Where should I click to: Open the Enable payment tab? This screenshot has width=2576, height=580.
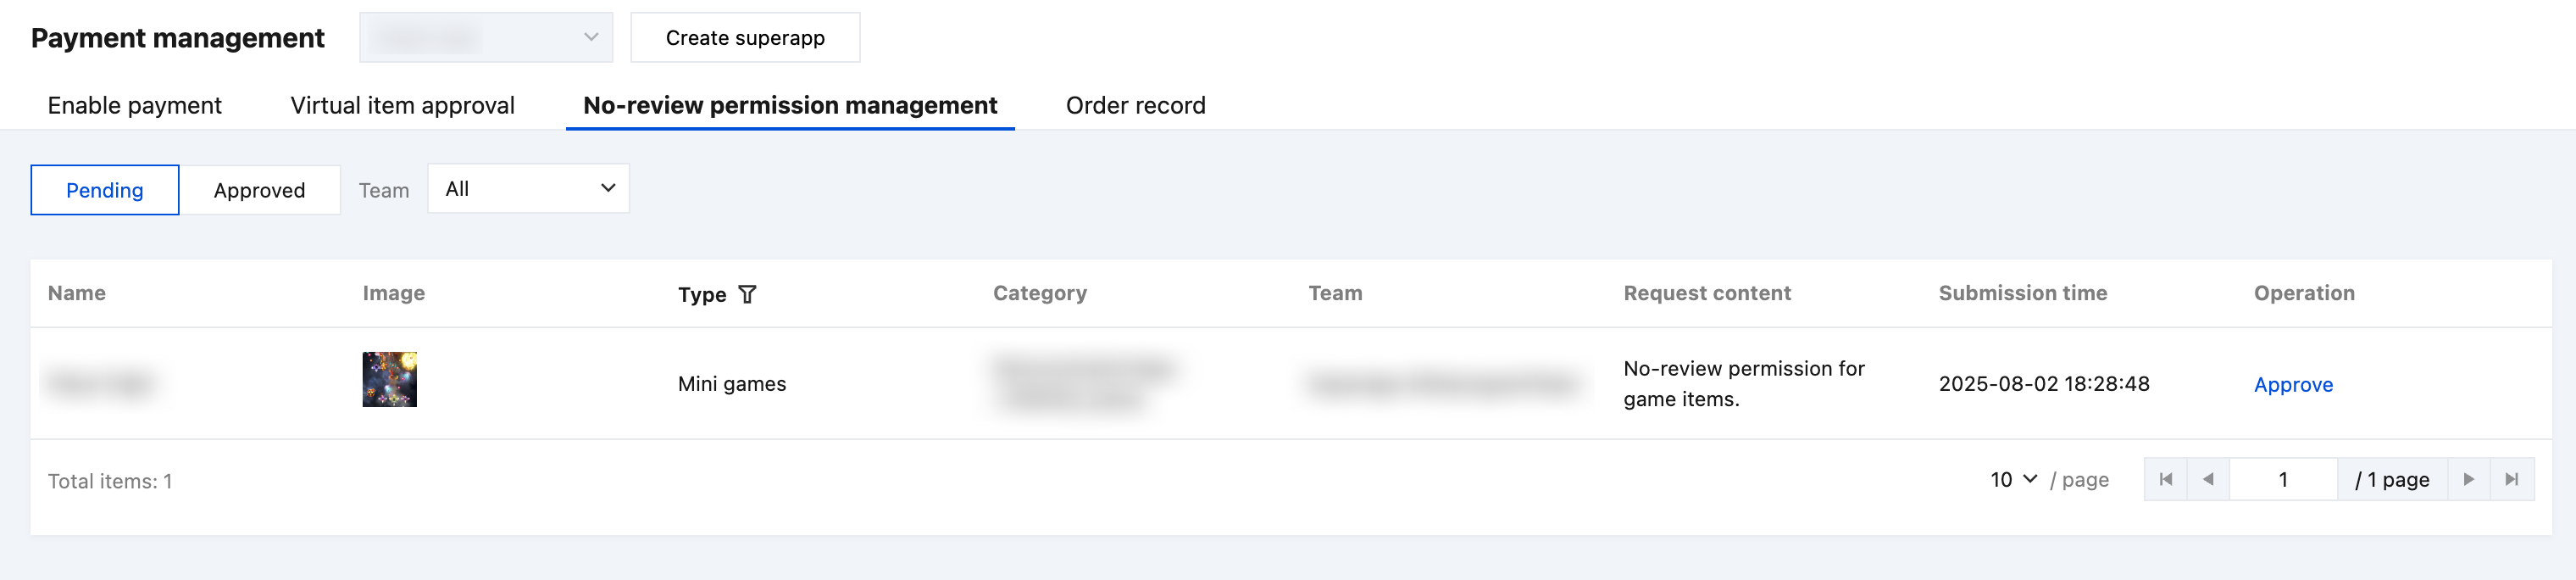pos(135,105)
